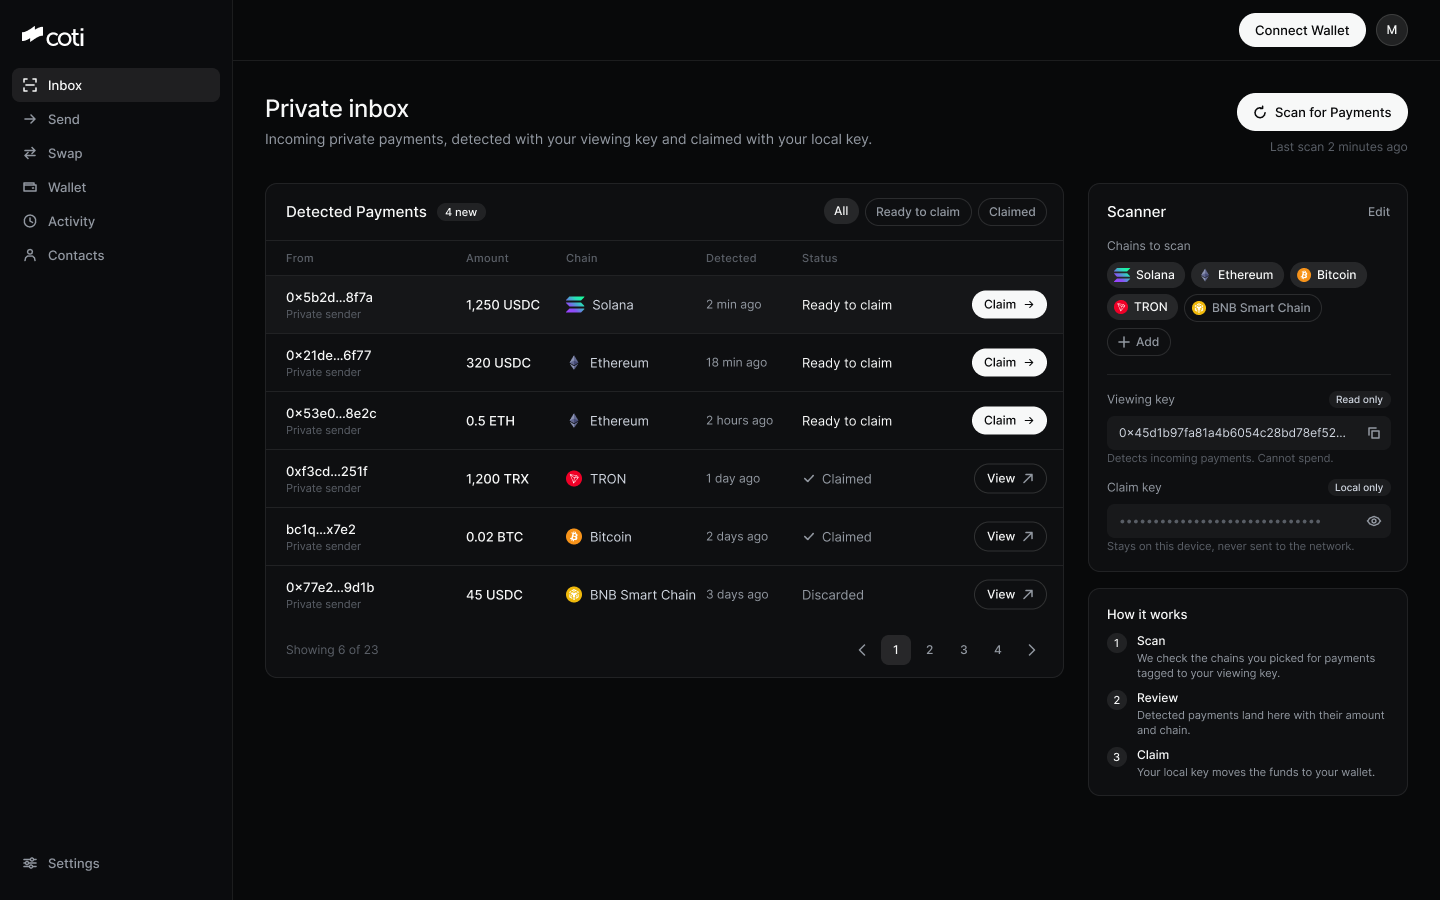The width and height of the screenshot is (1440, 900).
Task: Open the Swap section
Action: (116, 153)
